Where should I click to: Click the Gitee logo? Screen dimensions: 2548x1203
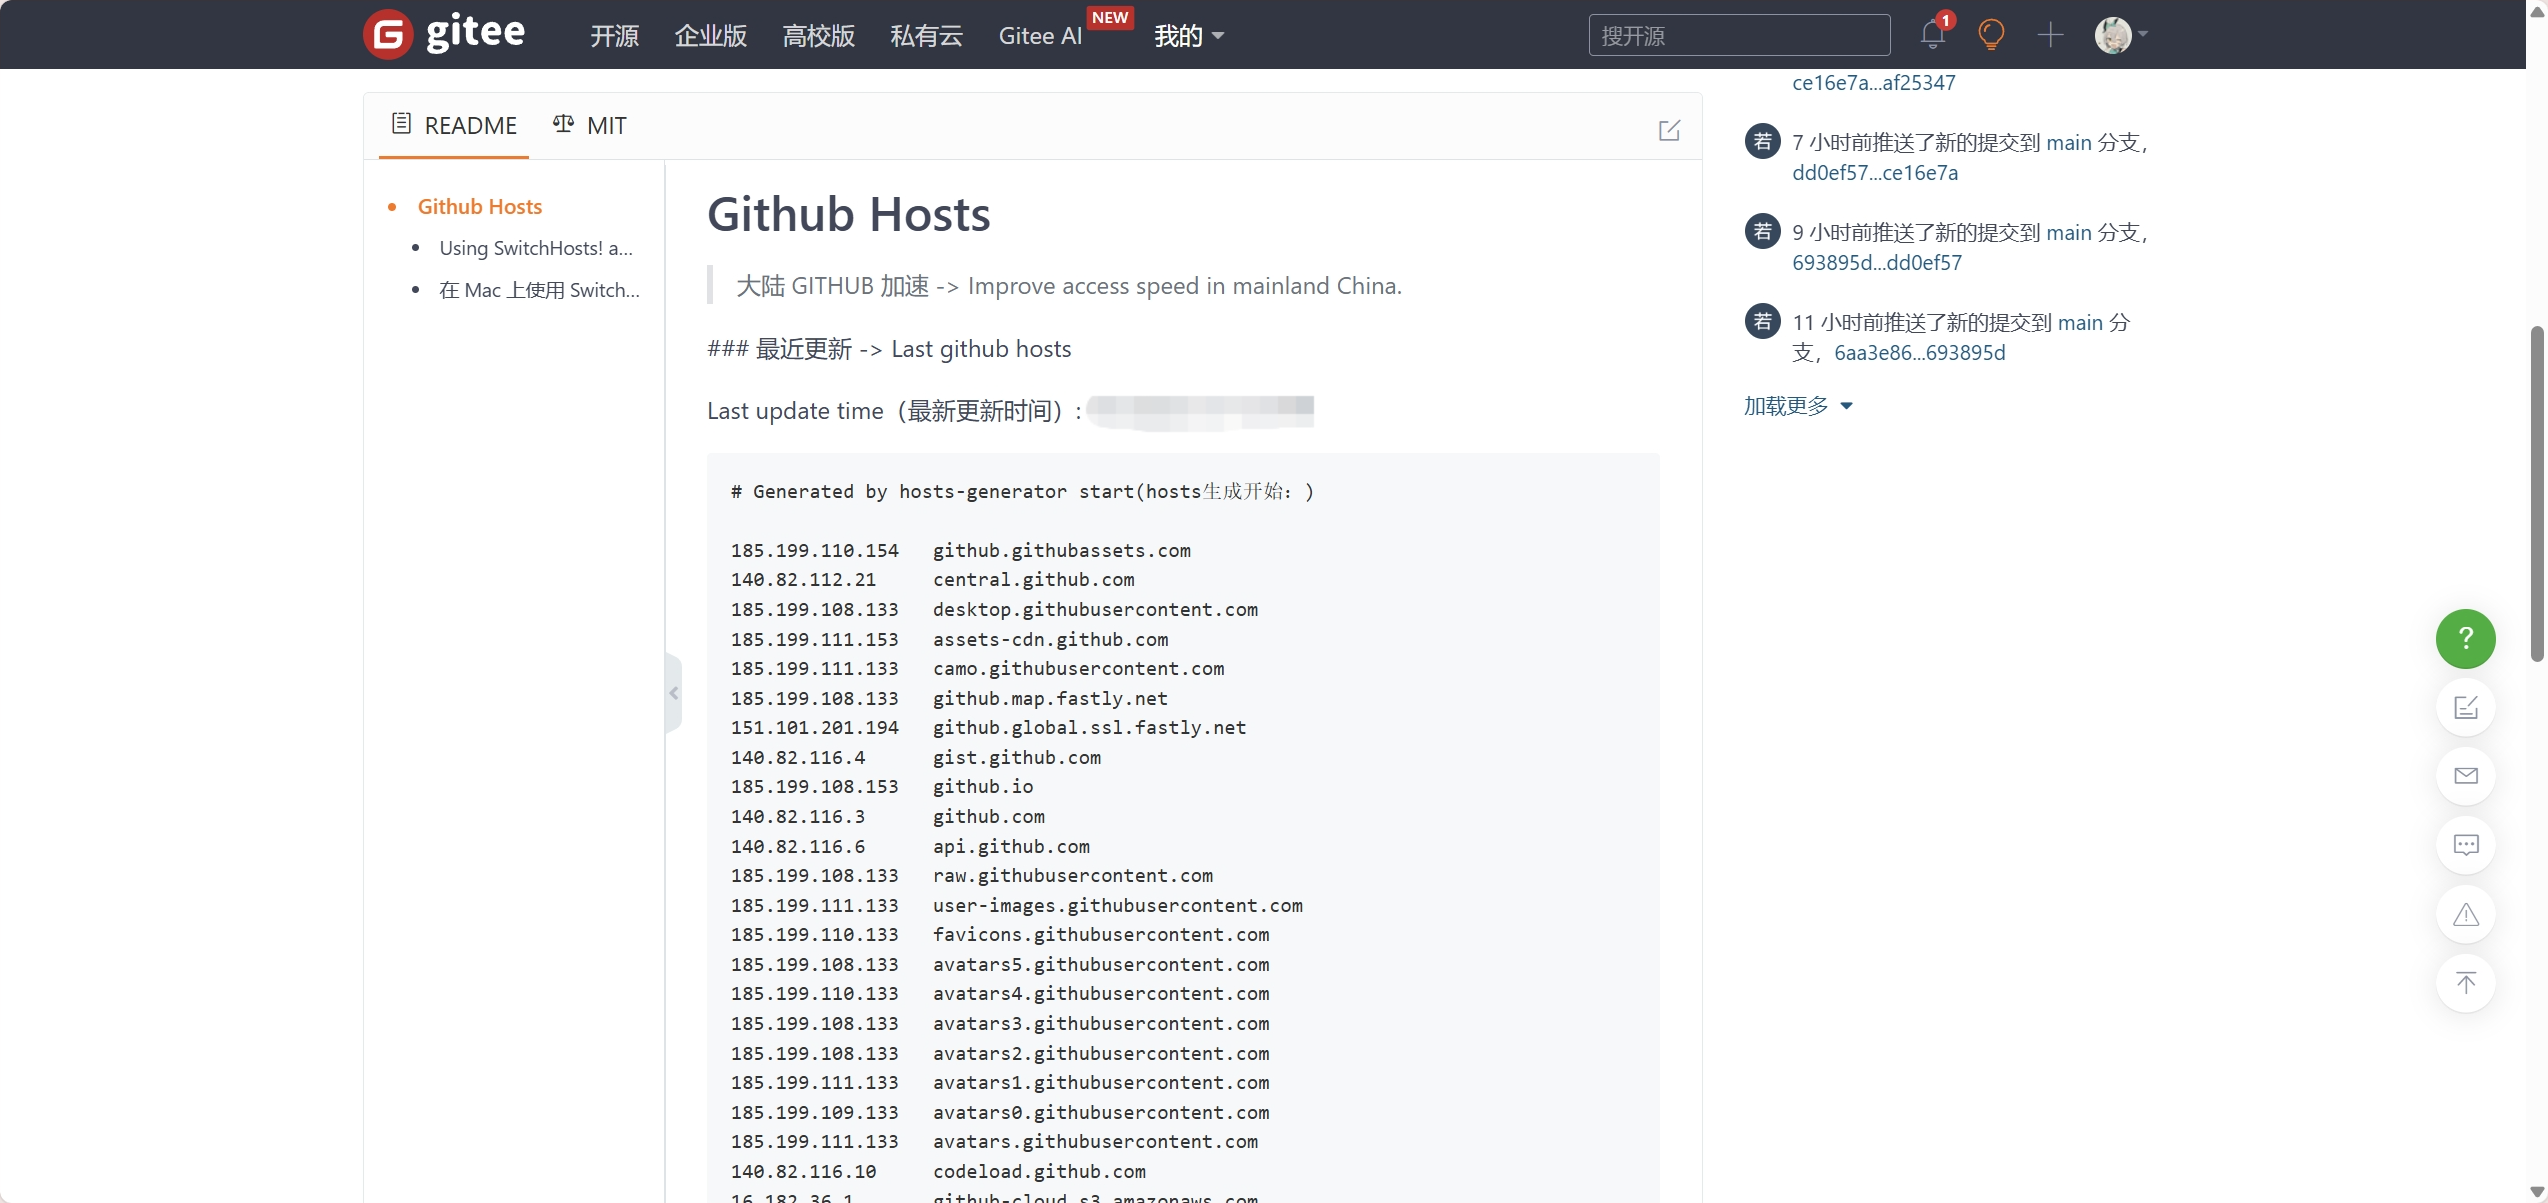pos(444,34)
